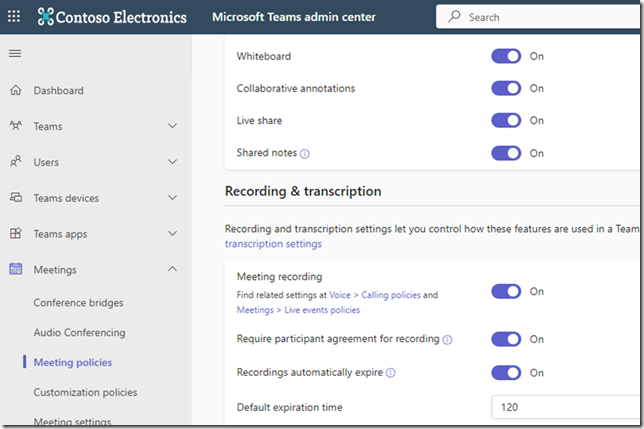
Task: Select Meeting policies in sidebar
Action: (x=73, y=362)
